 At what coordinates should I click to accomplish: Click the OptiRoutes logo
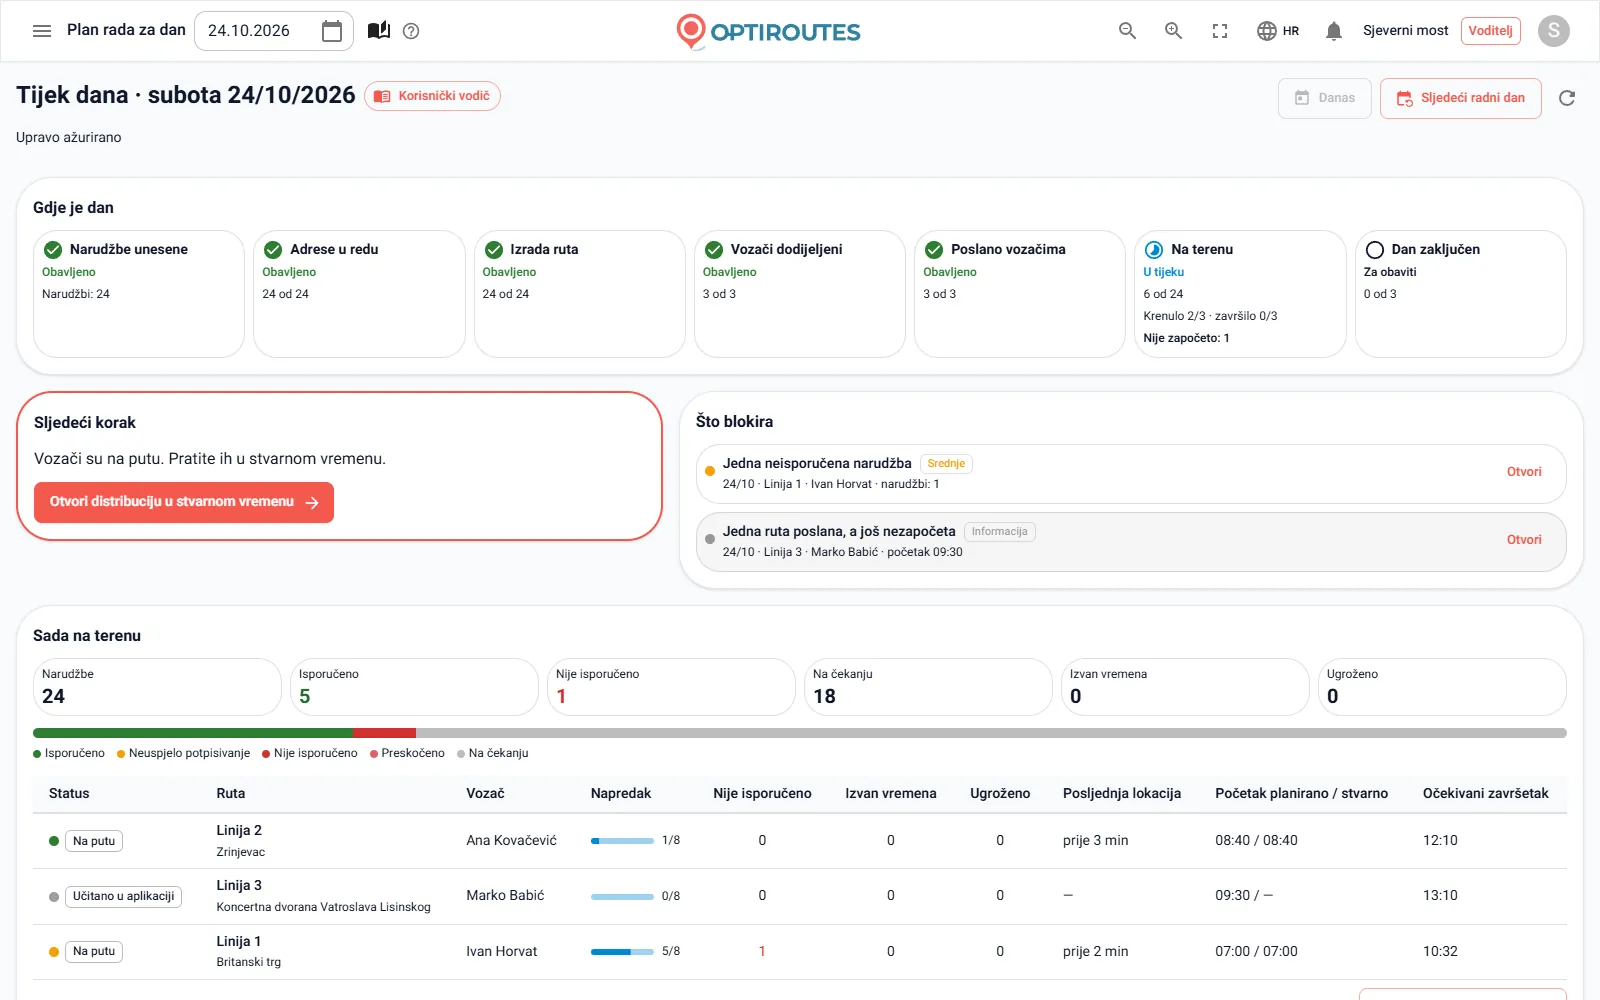pos(768,31)
